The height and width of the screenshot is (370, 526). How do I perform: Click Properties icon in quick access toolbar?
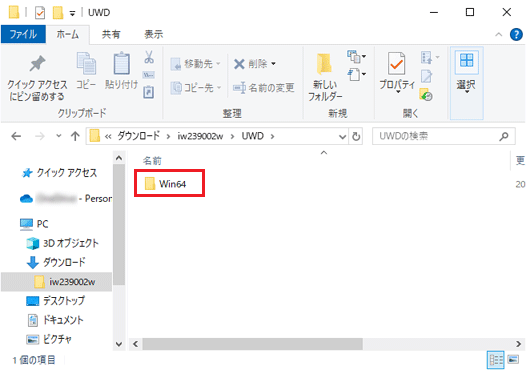(x=40, y=13)
